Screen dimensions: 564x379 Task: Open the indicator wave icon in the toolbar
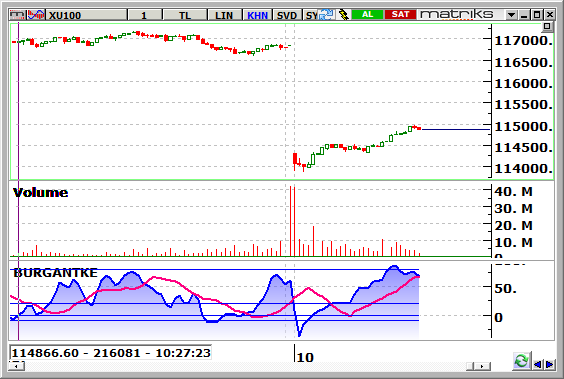tap(36, 15)
